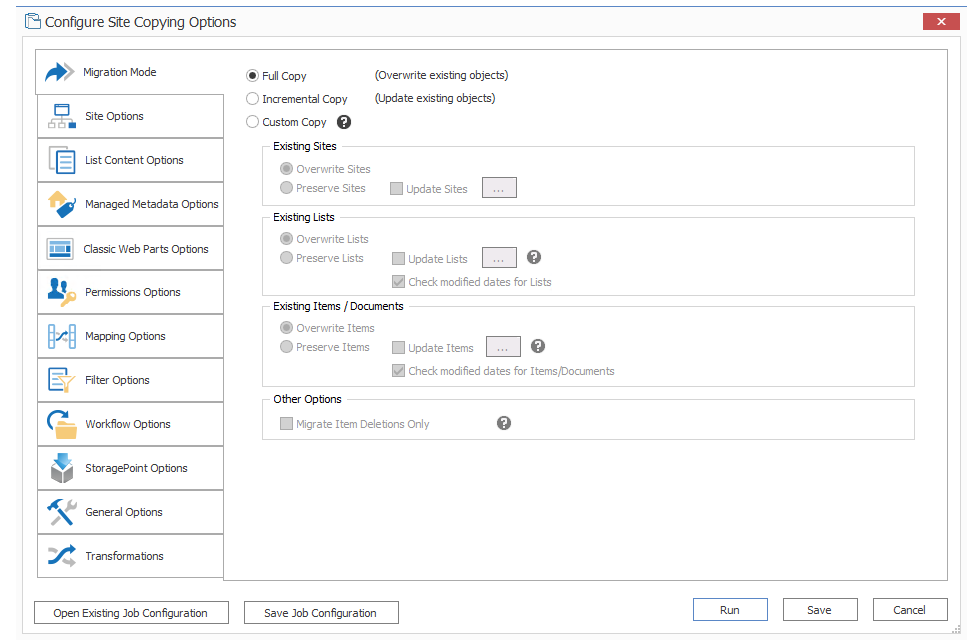Choose the Custom Copy radio option
The width and height of the screenshot is (968, 641).
[252, 122]
